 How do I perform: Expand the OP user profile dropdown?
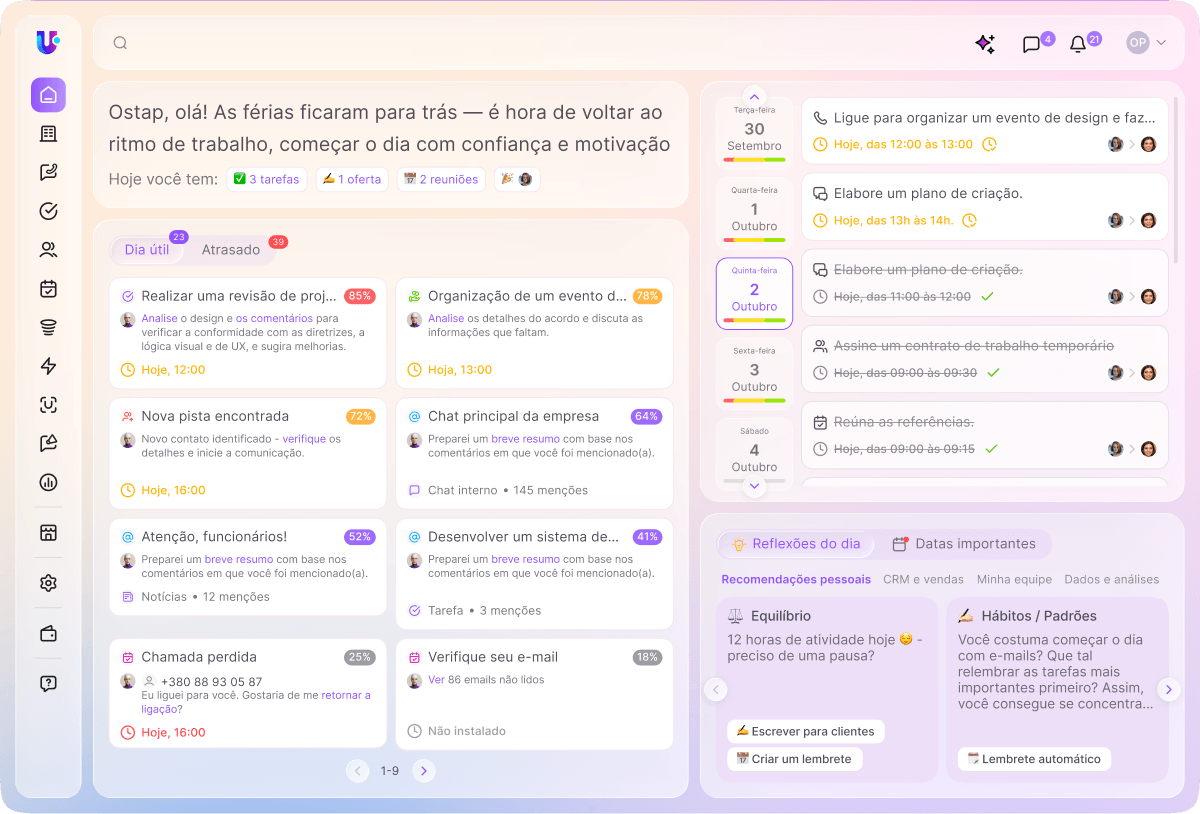[1146, 43]
